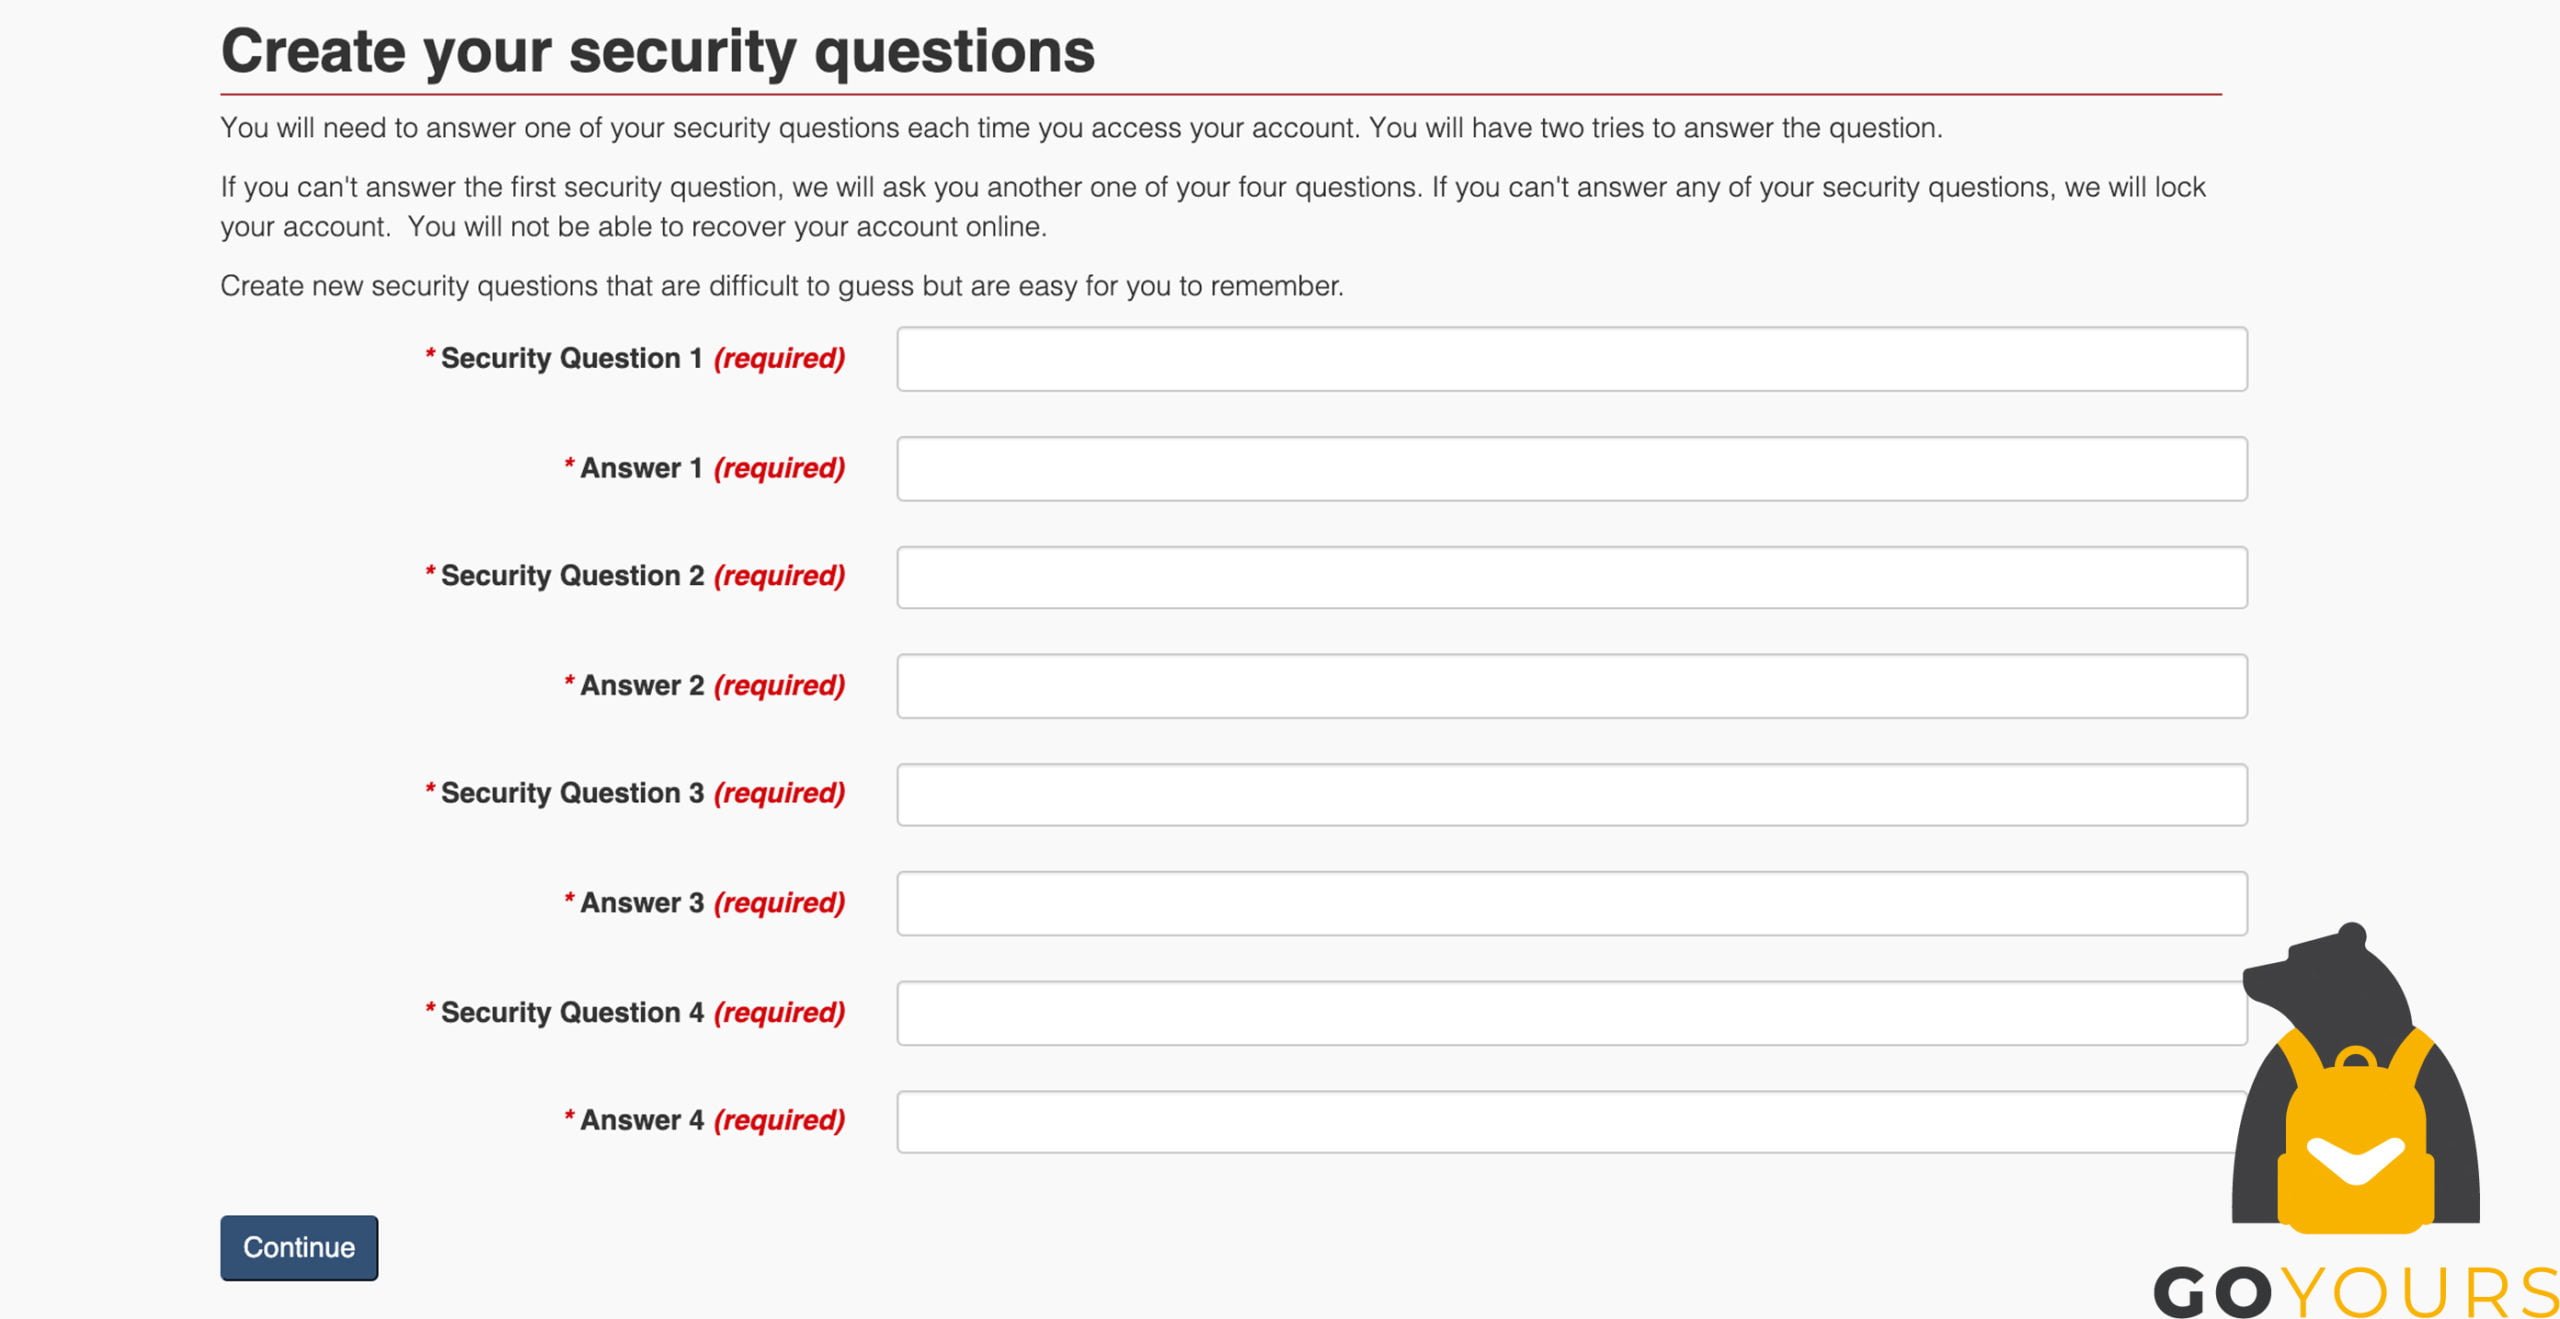This screenshot has height=1319, width=2560.
Task: Click the Answer 3 text field
Action: point(1571,903)
